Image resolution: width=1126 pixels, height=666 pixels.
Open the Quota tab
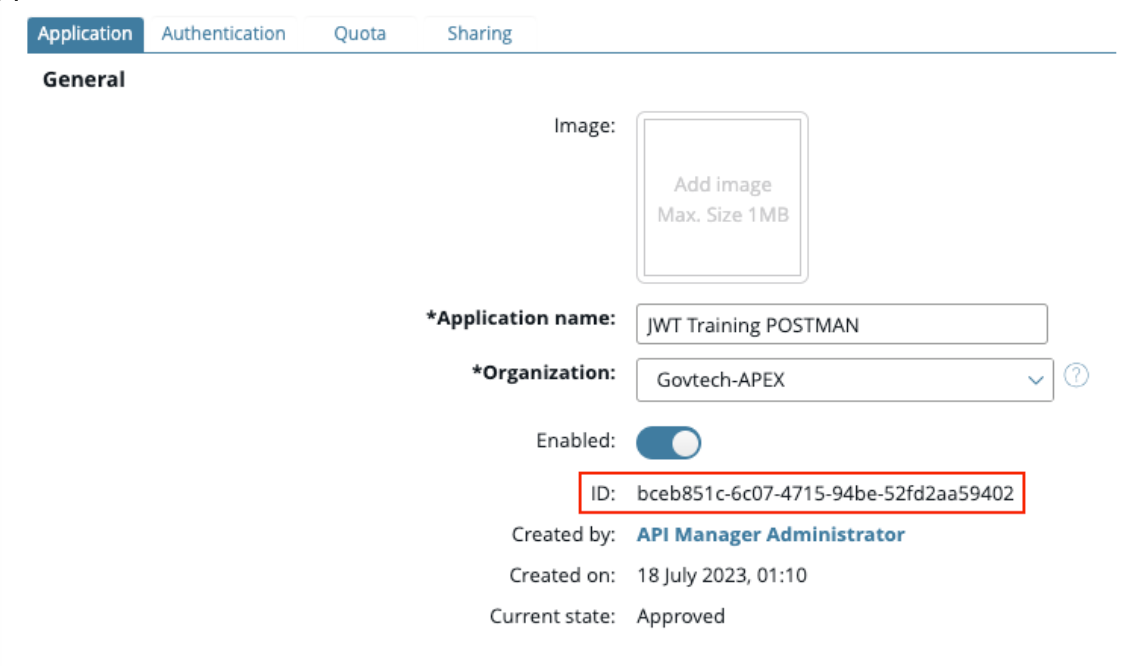click(359, 33)
